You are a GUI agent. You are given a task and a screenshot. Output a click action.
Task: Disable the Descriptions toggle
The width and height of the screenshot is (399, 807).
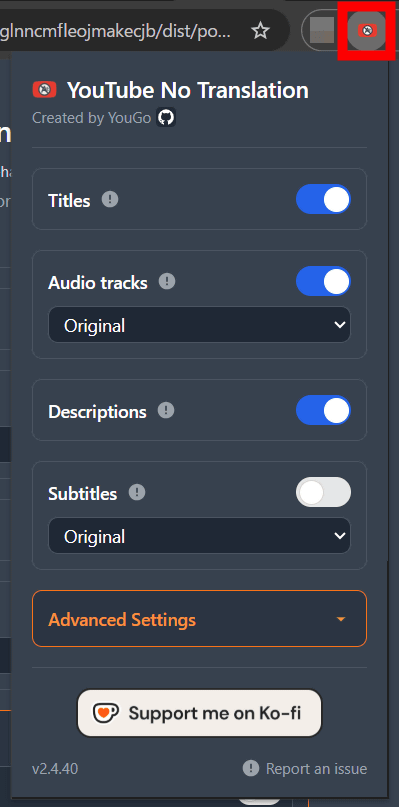[323, 410]
